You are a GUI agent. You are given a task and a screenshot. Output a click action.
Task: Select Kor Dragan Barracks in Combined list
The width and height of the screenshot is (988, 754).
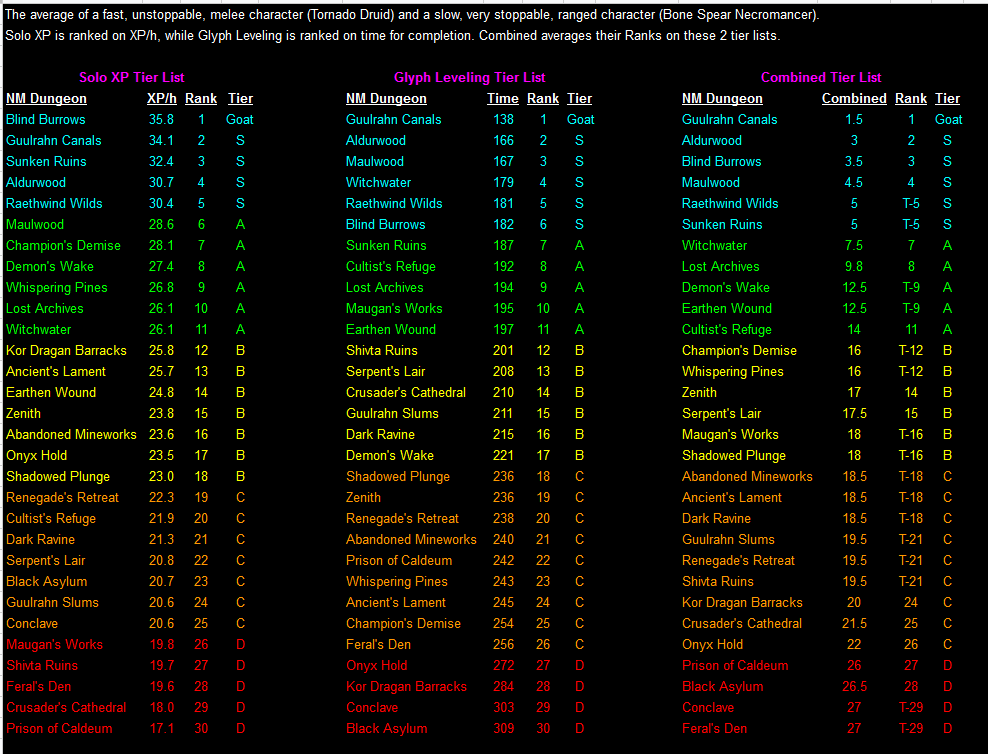(x=742, y=602)
